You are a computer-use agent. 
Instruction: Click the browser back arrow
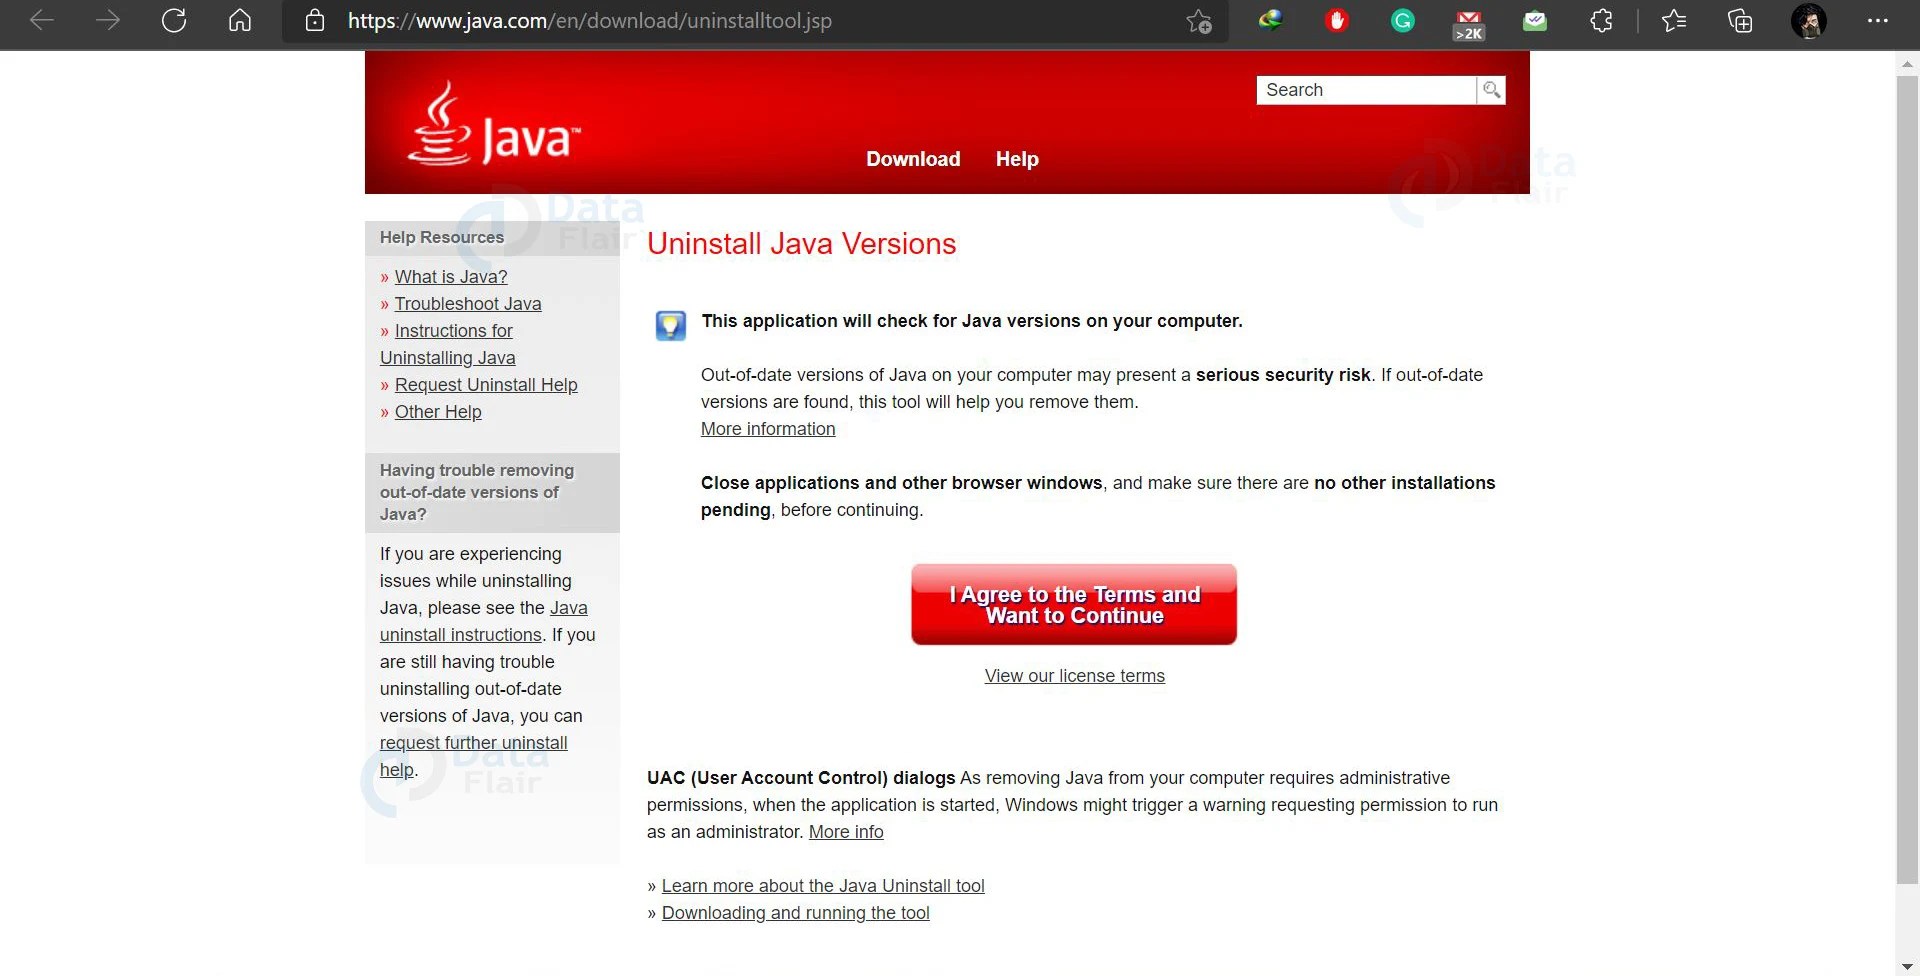pyautogui.click(x=42, y=20)
